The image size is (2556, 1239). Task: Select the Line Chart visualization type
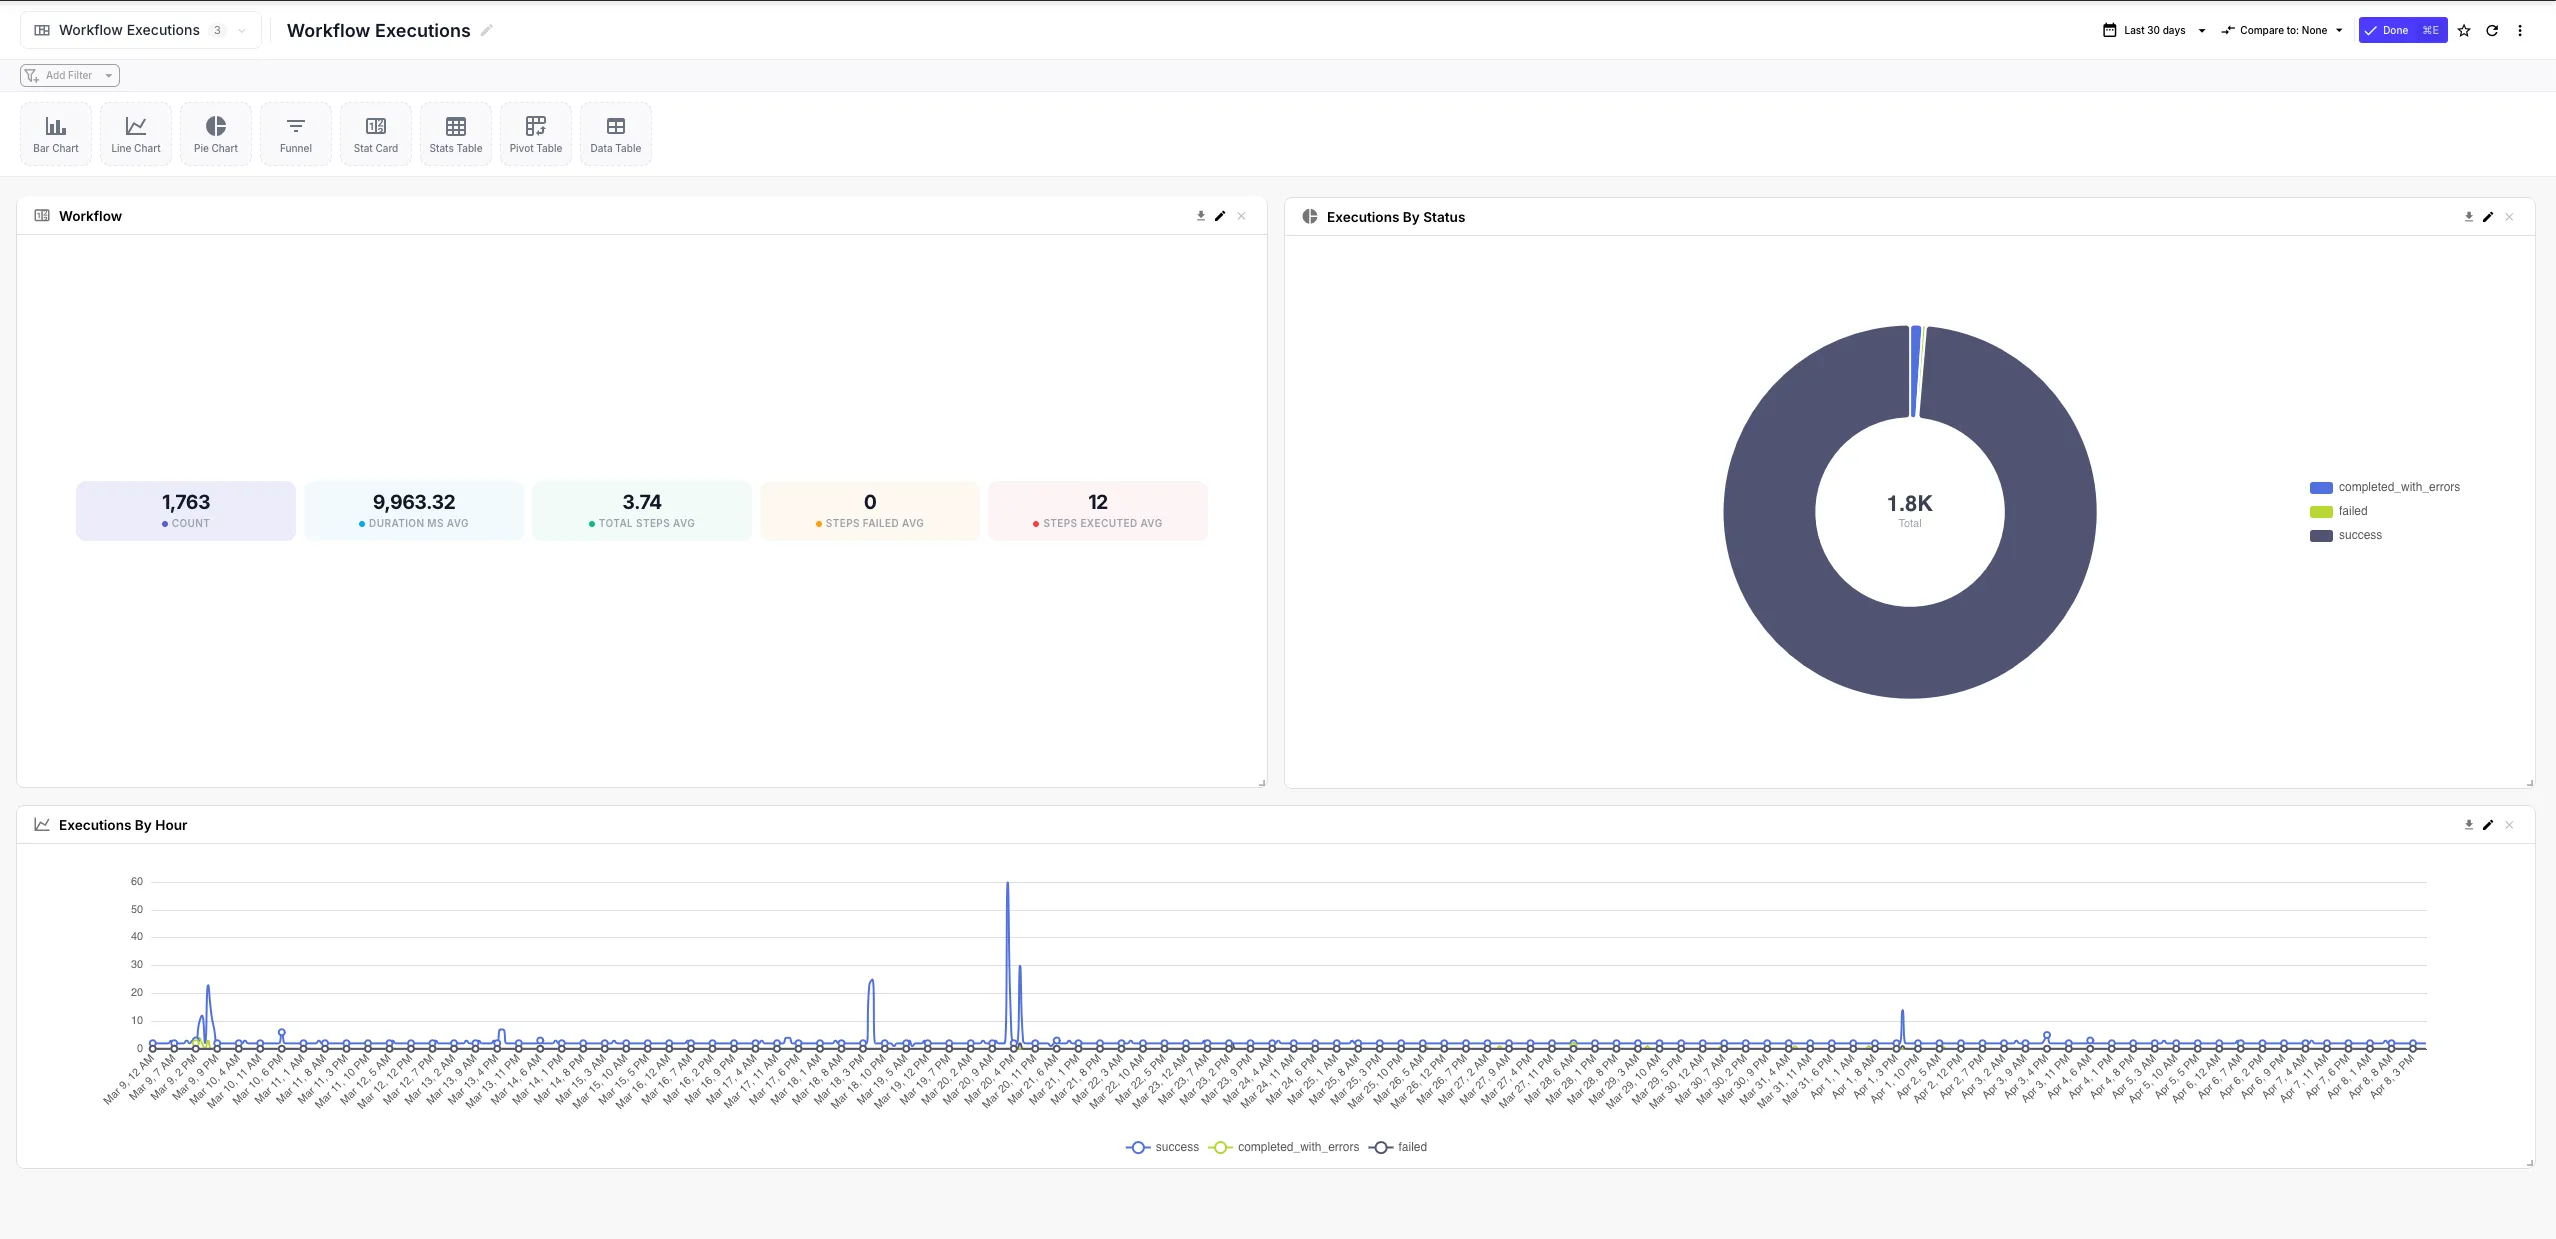pos(136,133)
